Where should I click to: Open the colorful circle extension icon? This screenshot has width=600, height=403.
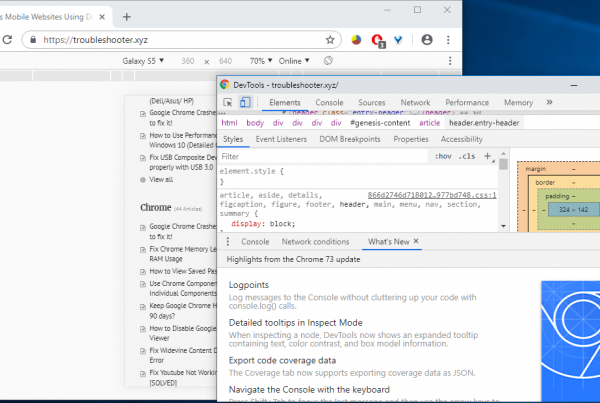356,39
